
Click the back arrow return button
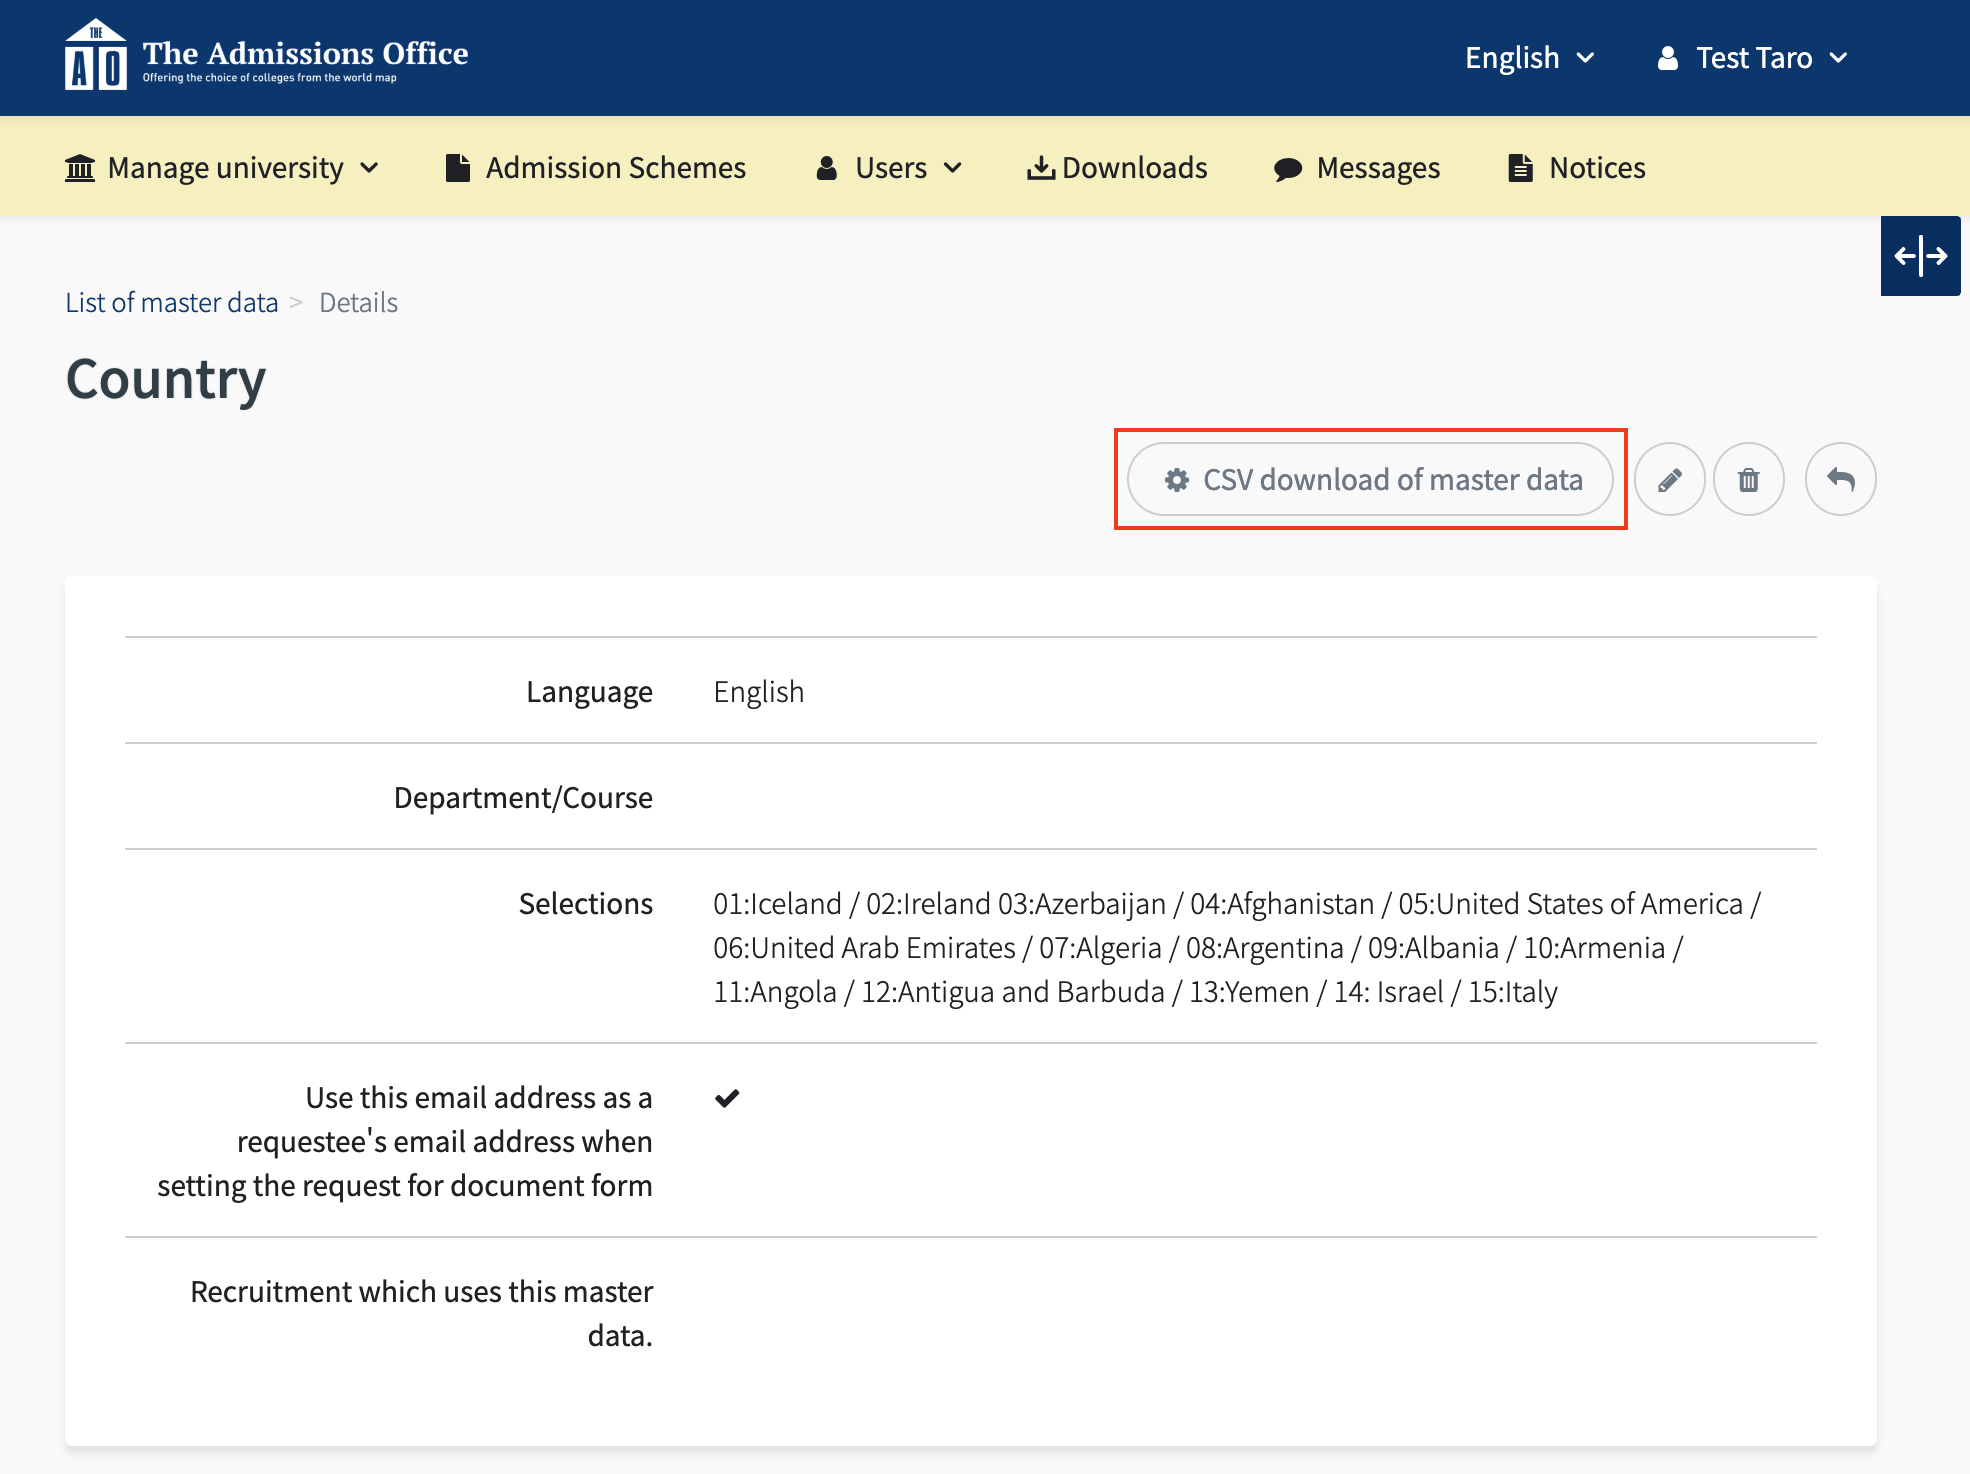tap(1840, 480)
